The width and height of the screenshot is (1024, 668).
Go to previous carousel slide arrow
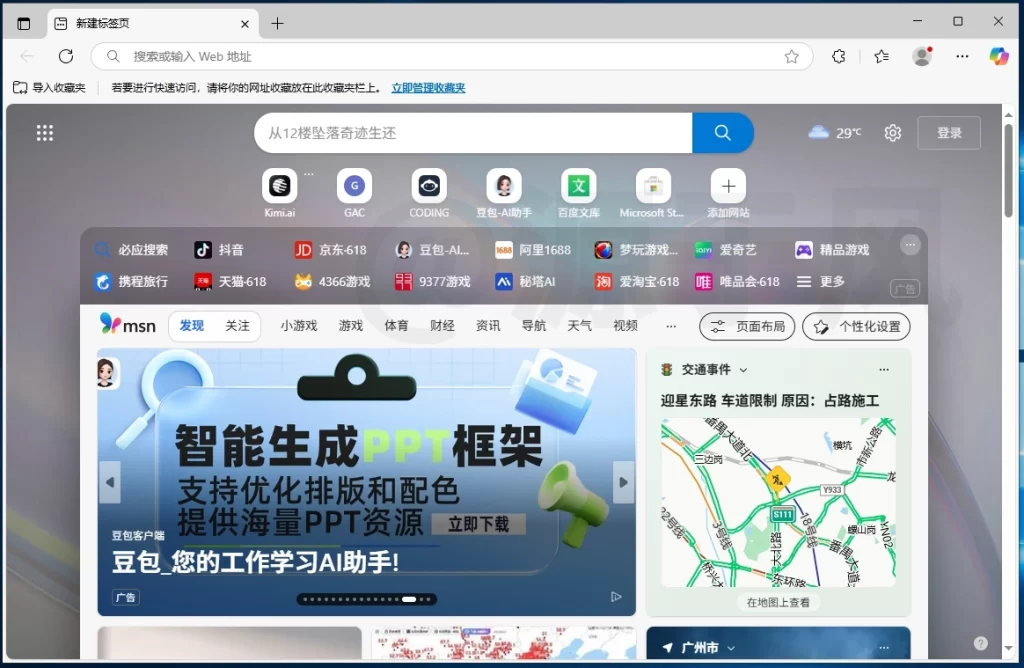click(110, 483)
